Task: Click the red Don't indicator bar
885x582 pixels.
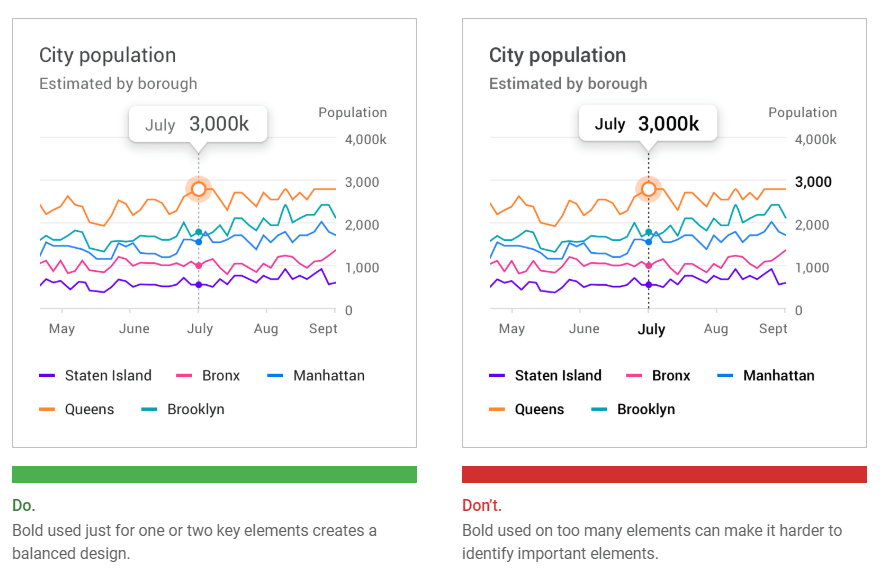Action: pyautogui.click(x=664, y=474)
